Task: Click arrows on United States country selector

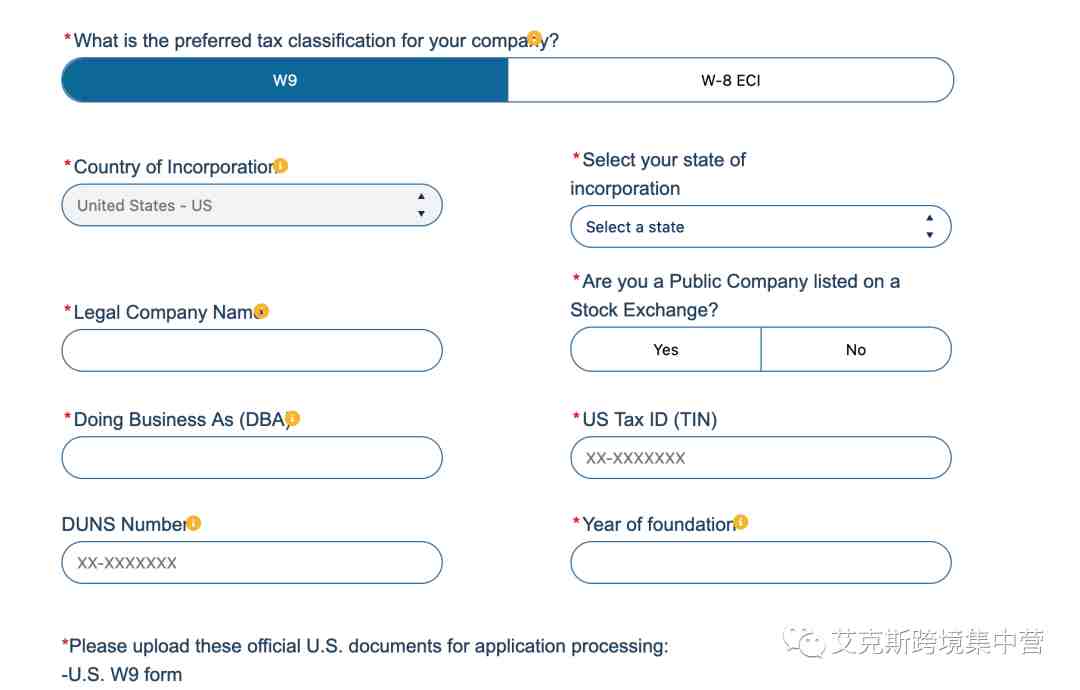Action: tap(421, 205)
